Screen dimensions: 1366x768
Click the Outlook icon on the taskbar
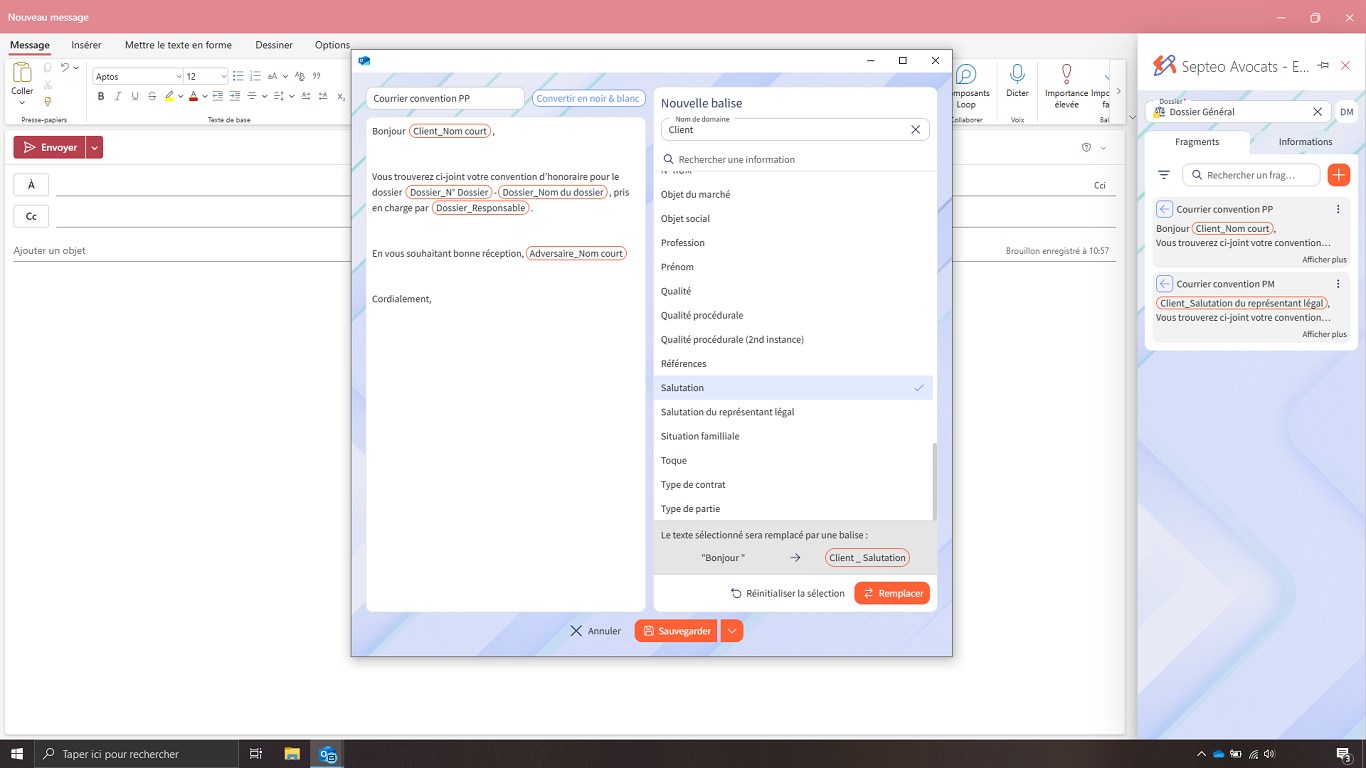point(328,754)
